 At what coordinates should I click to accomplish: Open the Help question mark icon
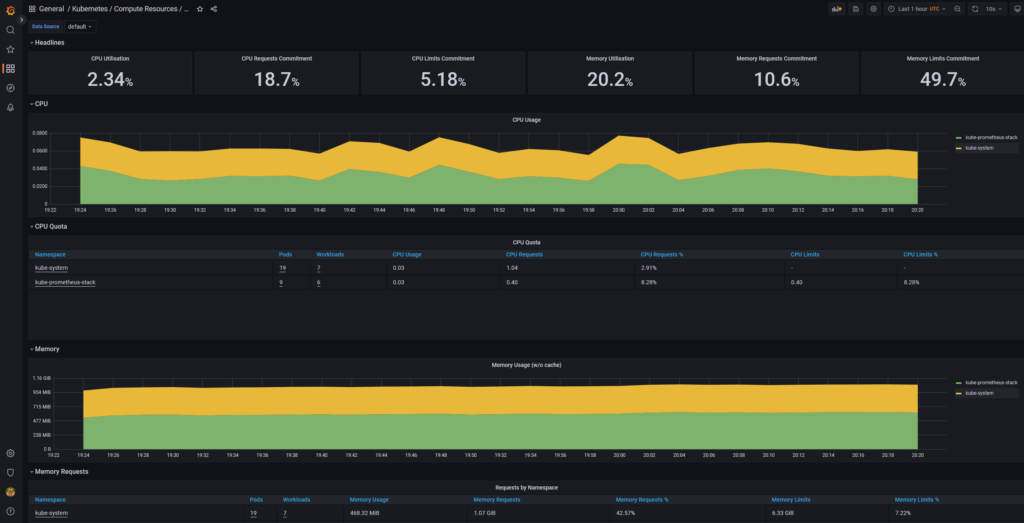10,511
